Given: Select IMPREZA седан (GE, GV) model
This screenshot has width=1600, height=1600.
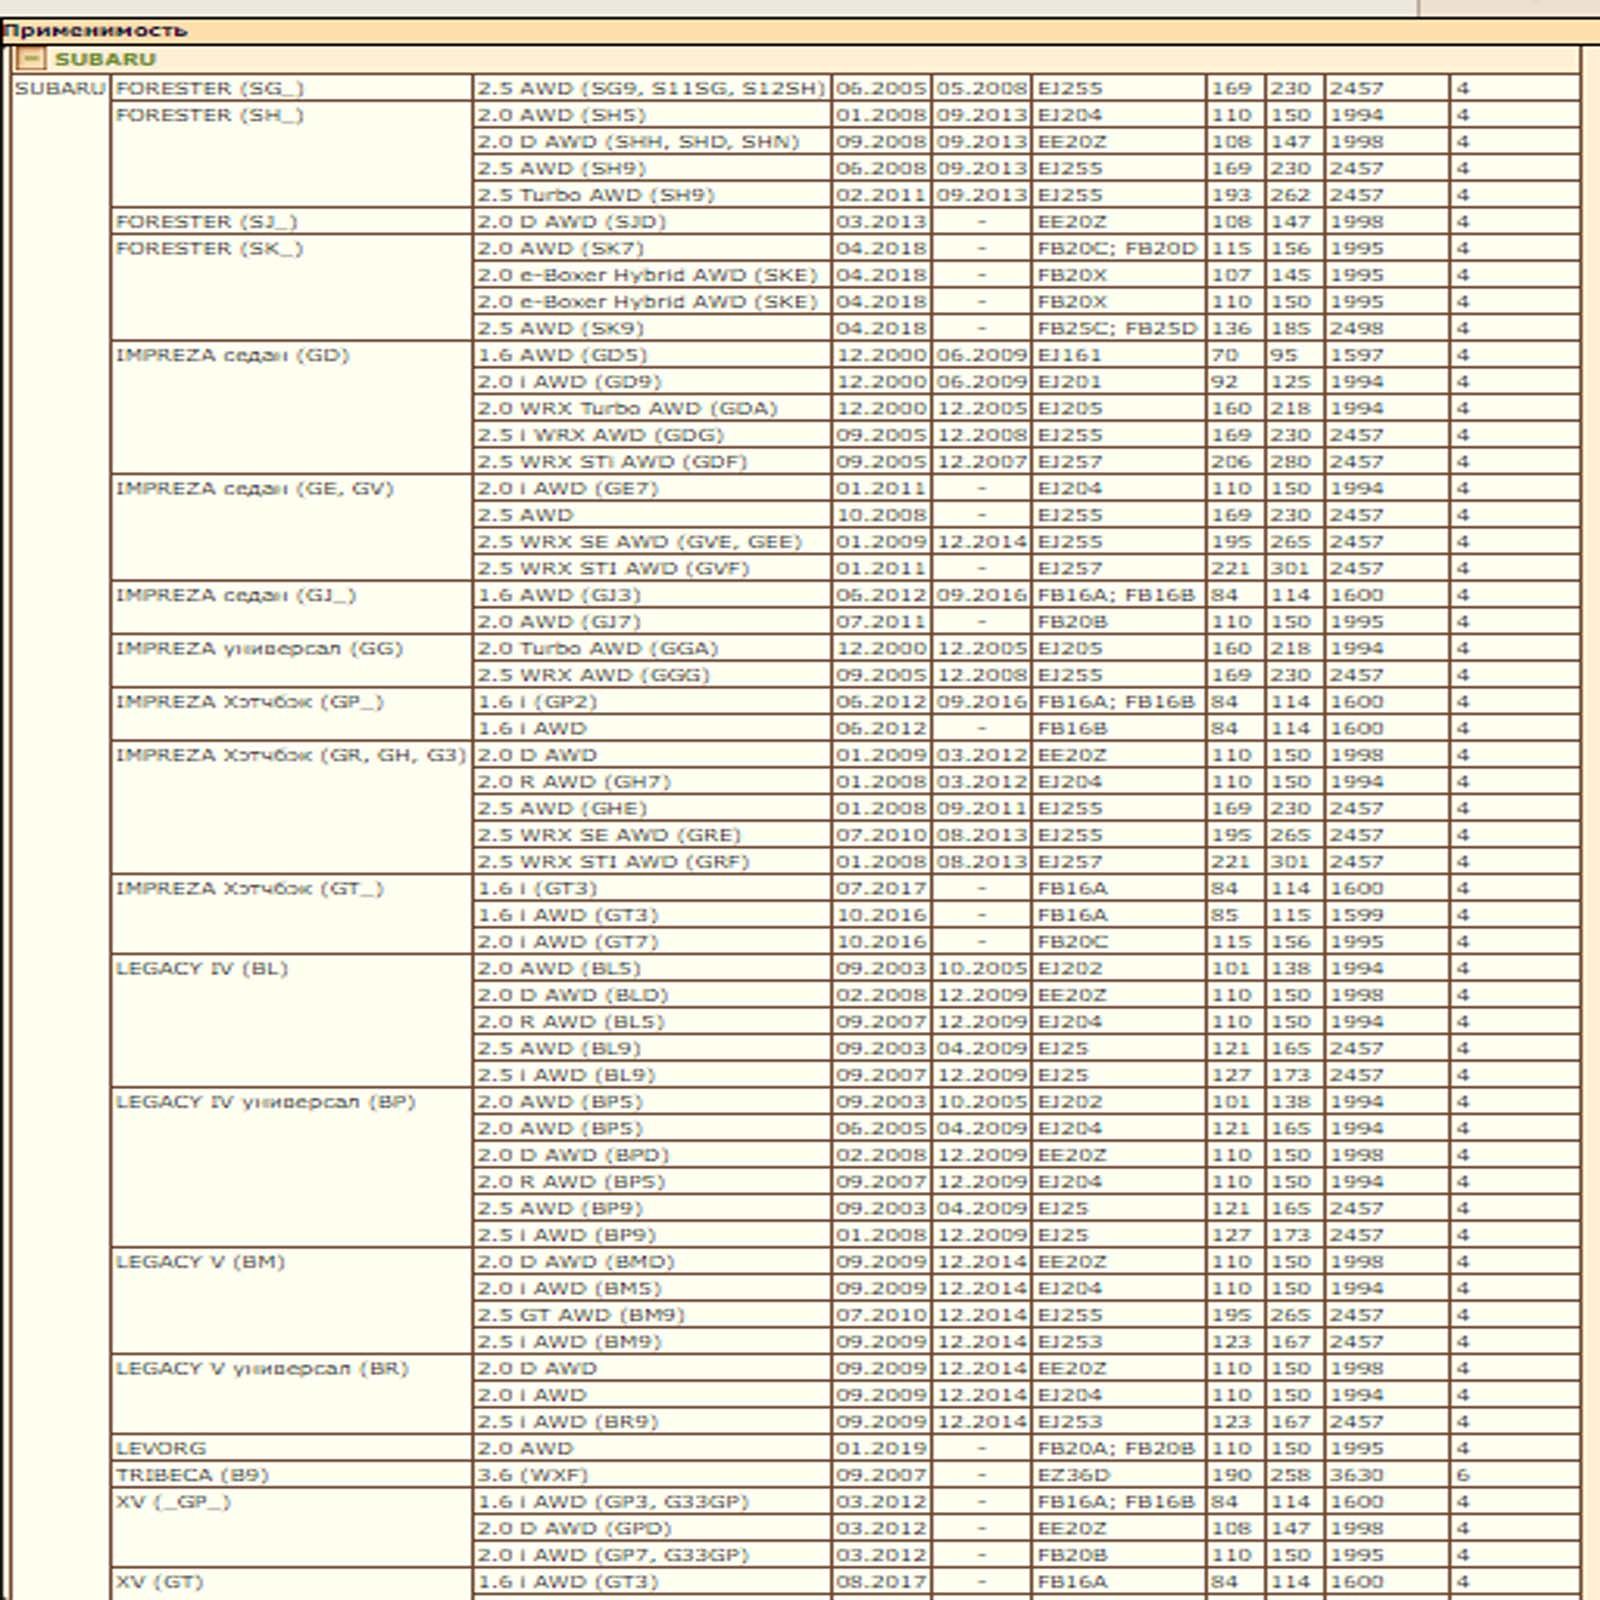Looking at the screenshot, I should pos(254,488).
